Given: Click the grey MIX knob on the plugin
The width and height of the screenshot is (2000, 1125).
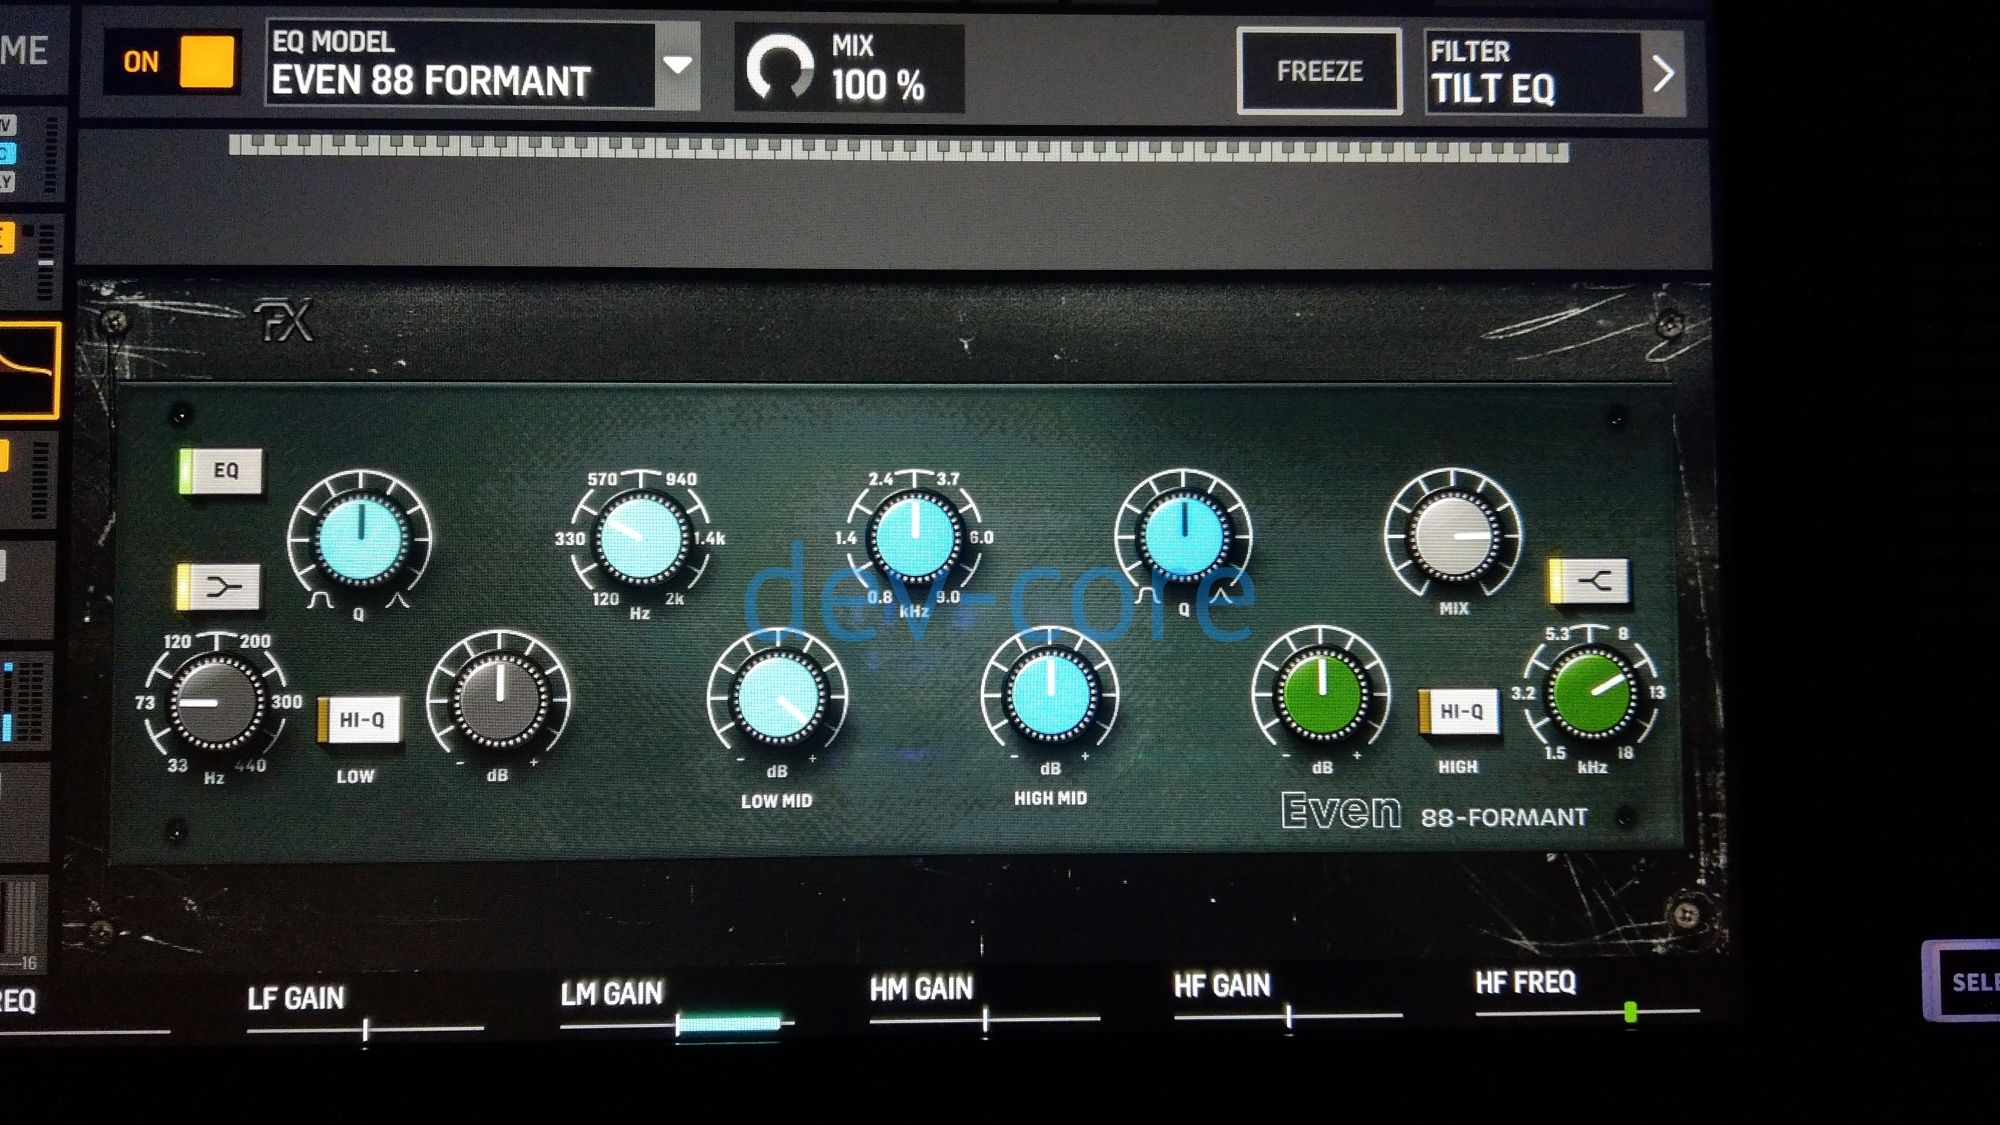Looking at the screenshot, I should [x=1453, y=536].
